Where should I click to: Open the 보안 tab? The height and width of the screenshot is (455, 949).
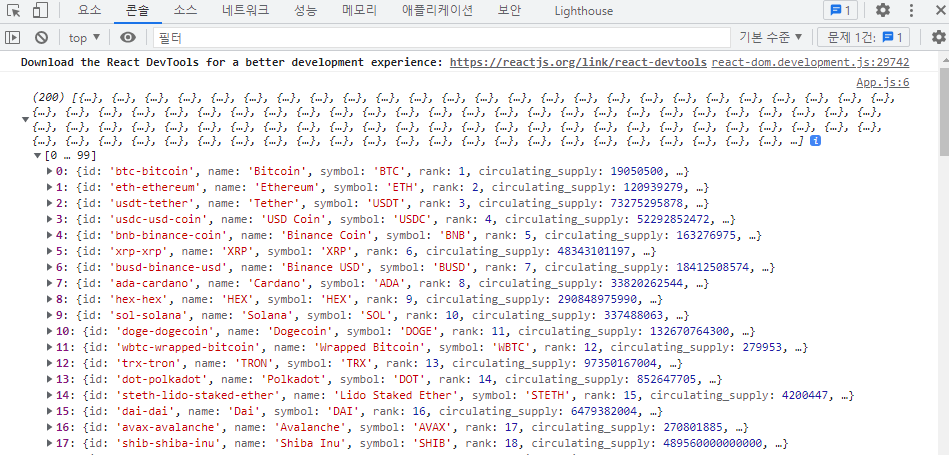(x=509, y=10)
